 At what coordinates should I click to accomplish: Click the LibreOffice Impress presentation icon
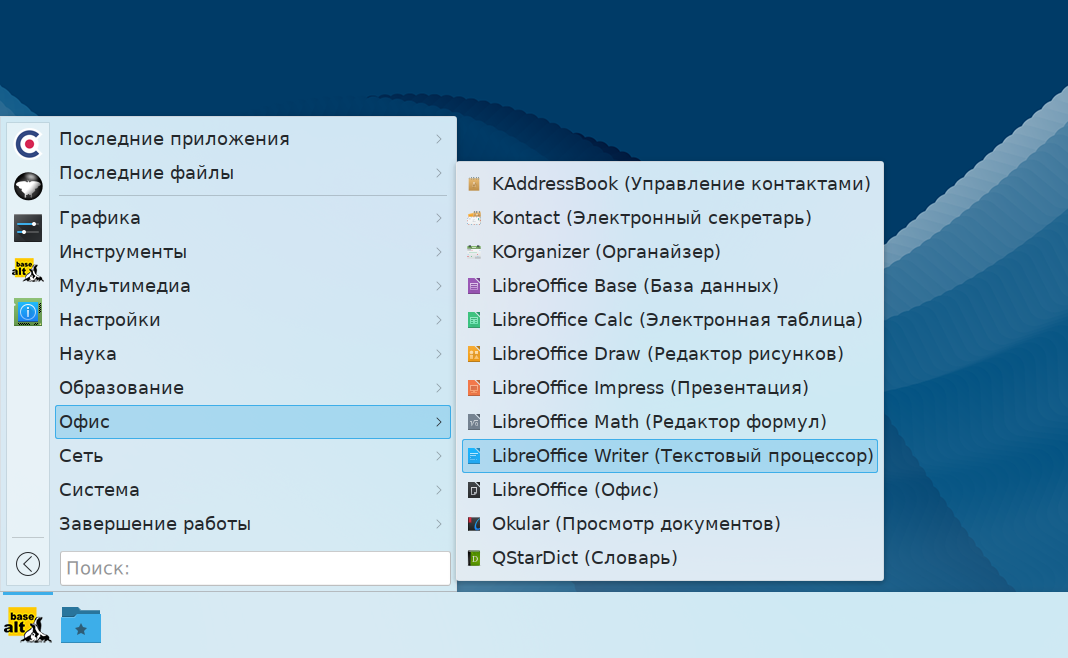click(x=474, y=388)
